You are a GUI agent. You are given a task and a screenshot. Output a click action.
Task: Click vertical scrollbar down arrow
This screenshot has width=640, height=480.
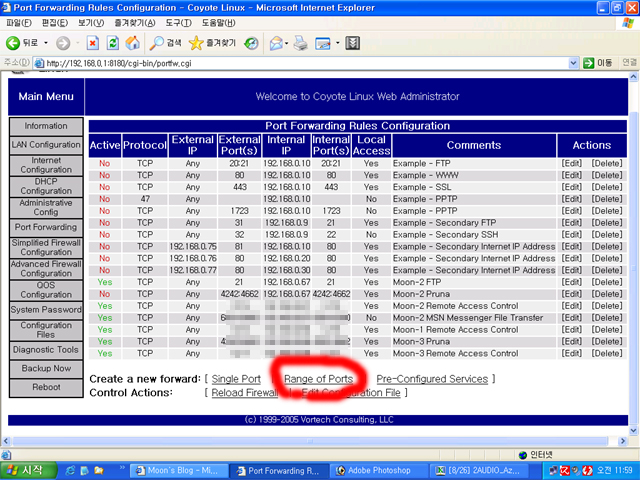click(633, 430)
